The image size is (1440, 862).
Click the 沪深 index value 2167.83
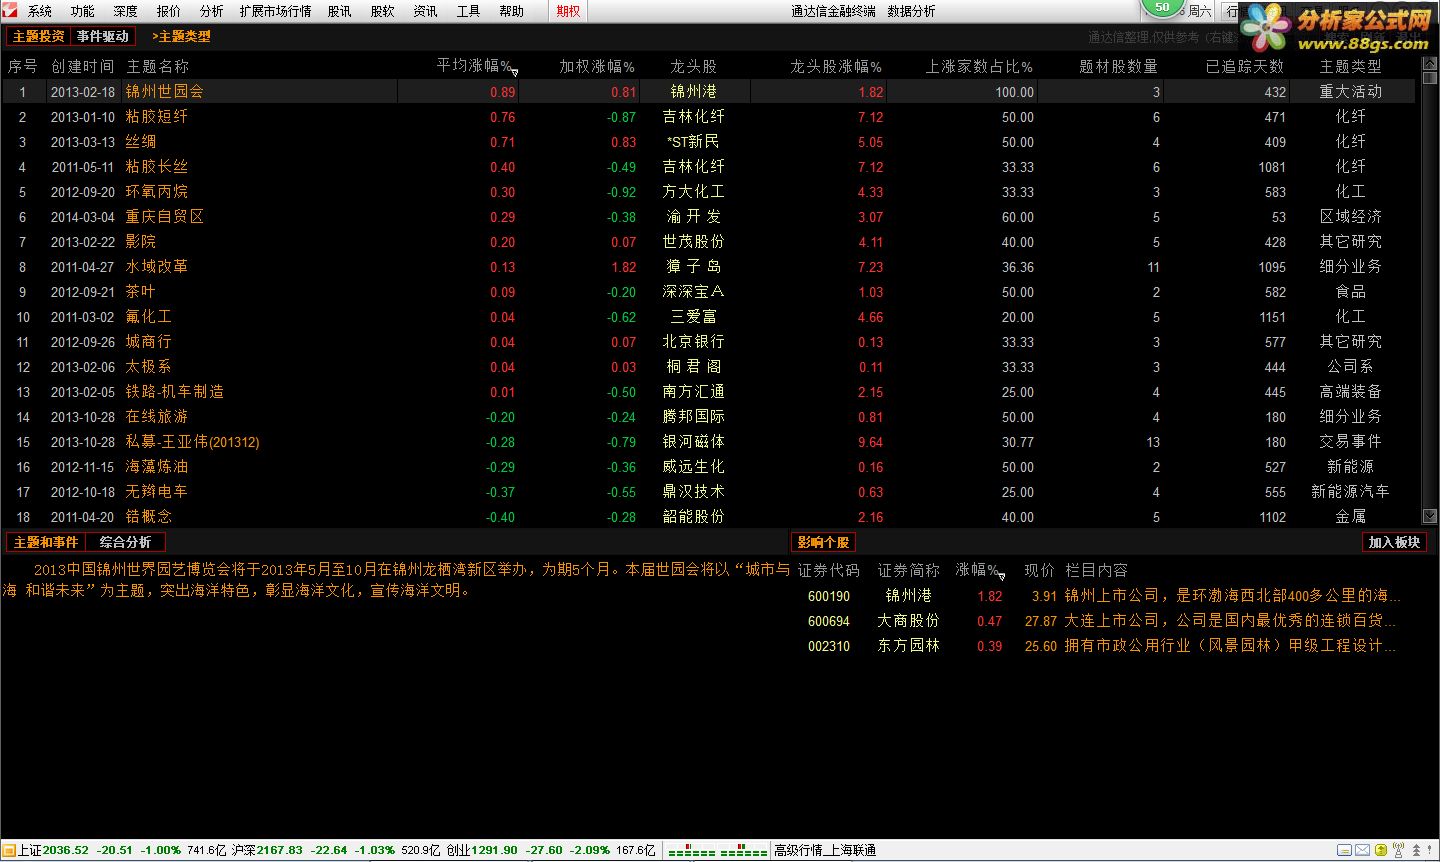(x=280, y=850)
